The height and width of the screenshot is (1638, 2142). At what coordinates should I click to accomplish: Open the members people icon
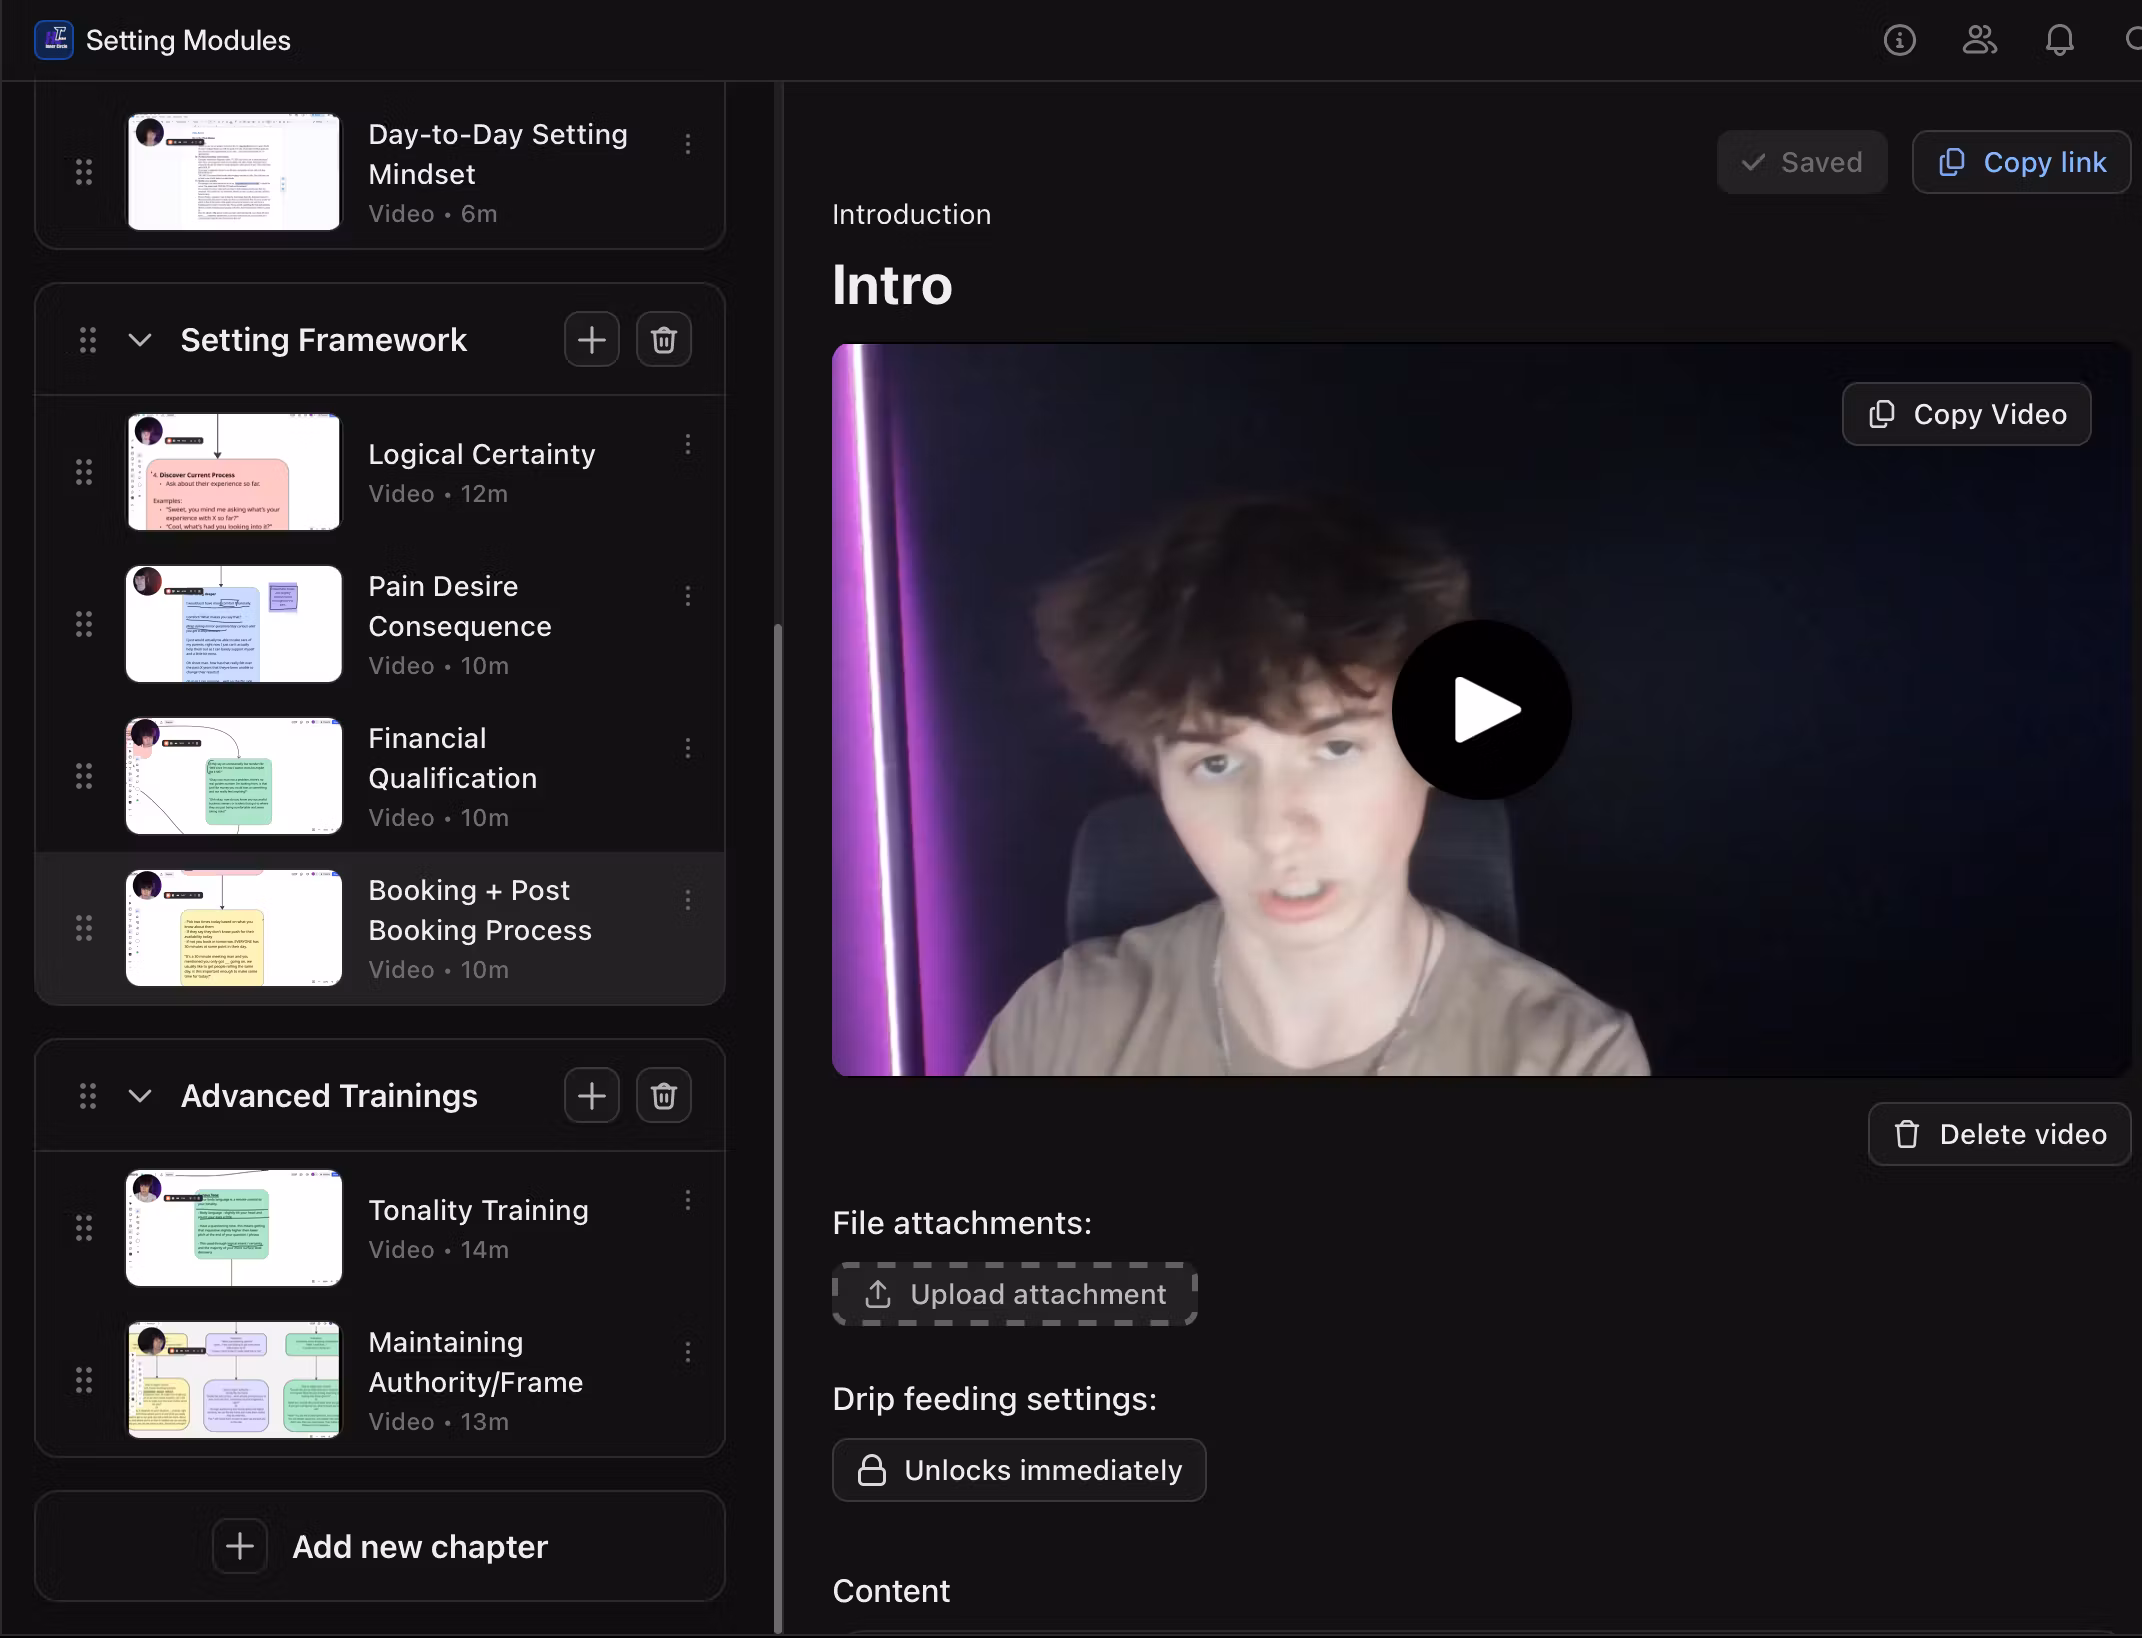click(x=1979, y=40)
